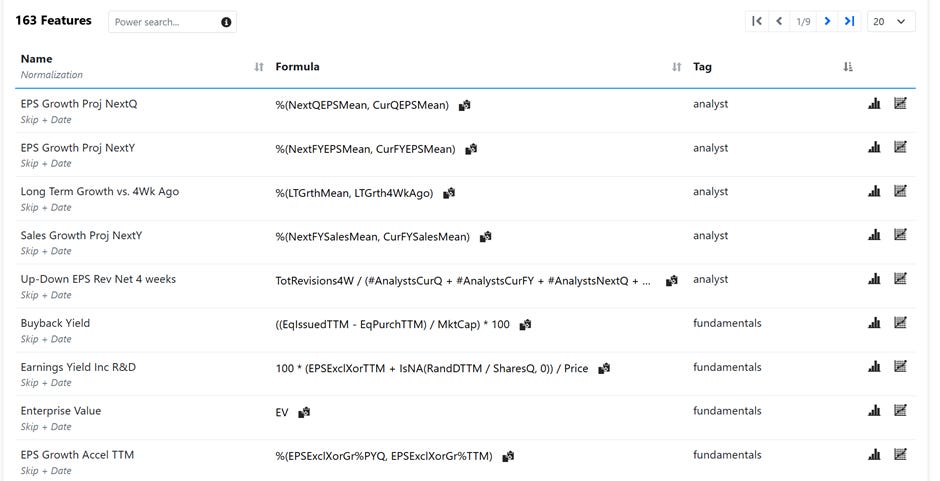Open line chart for Buyback Yield
This screenshot has width=940, height=481.
(x=900, y=323)
